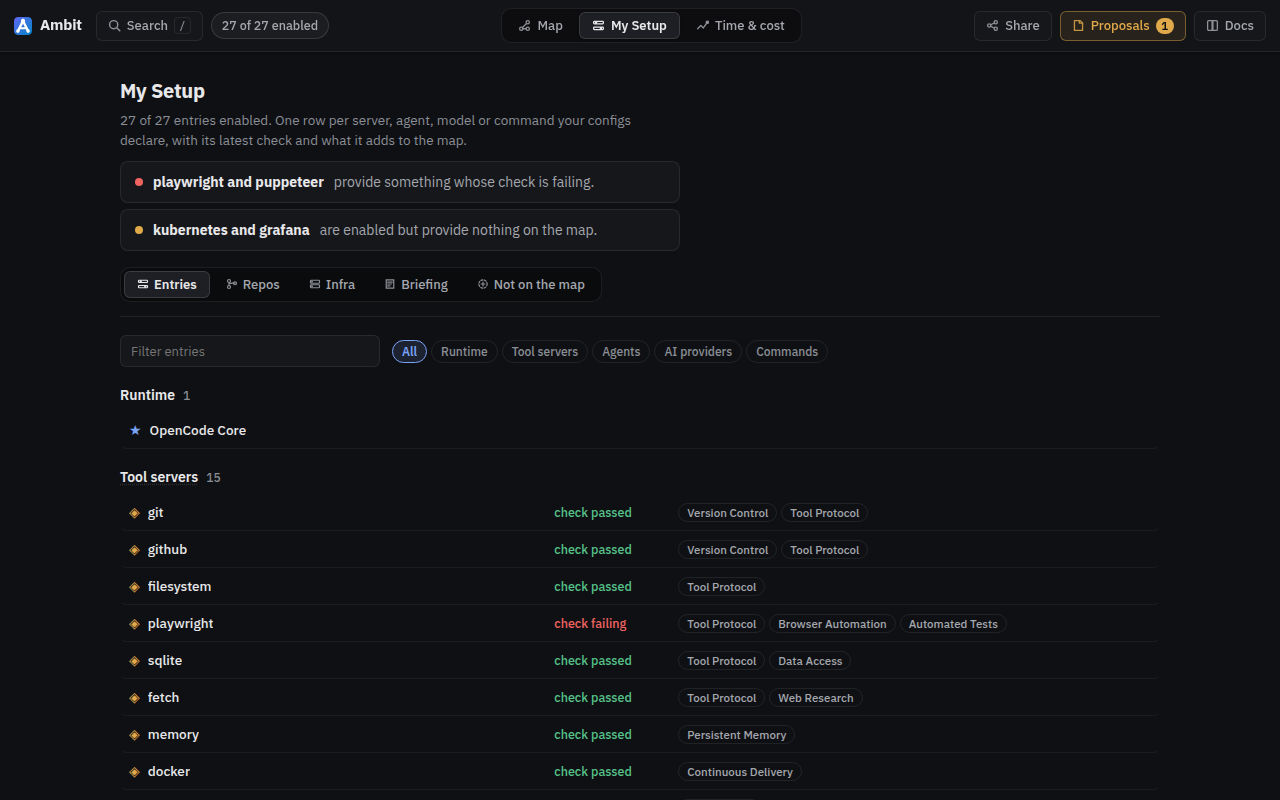The height and width of the screenshot is (800, 1280).
Task: Click the 27 of 27 enabled pill
Action: [270, 26]
